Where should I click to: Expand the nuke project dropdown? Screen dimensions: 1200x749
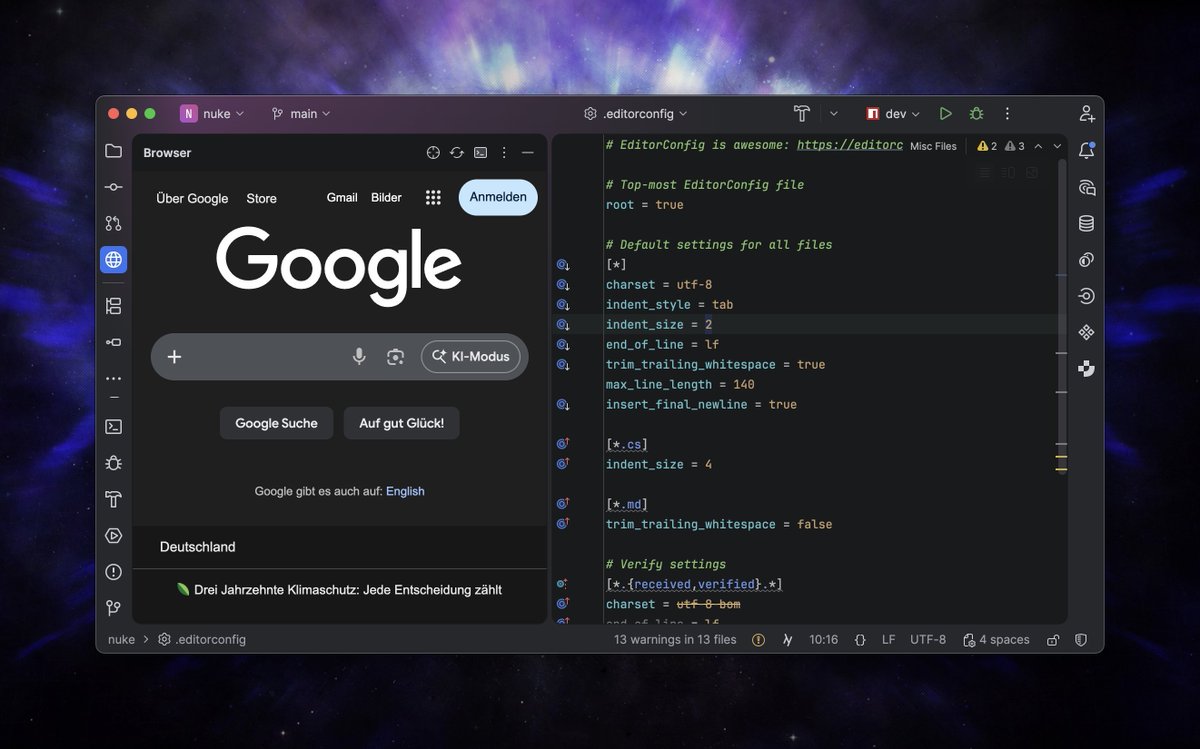[213, 113]
